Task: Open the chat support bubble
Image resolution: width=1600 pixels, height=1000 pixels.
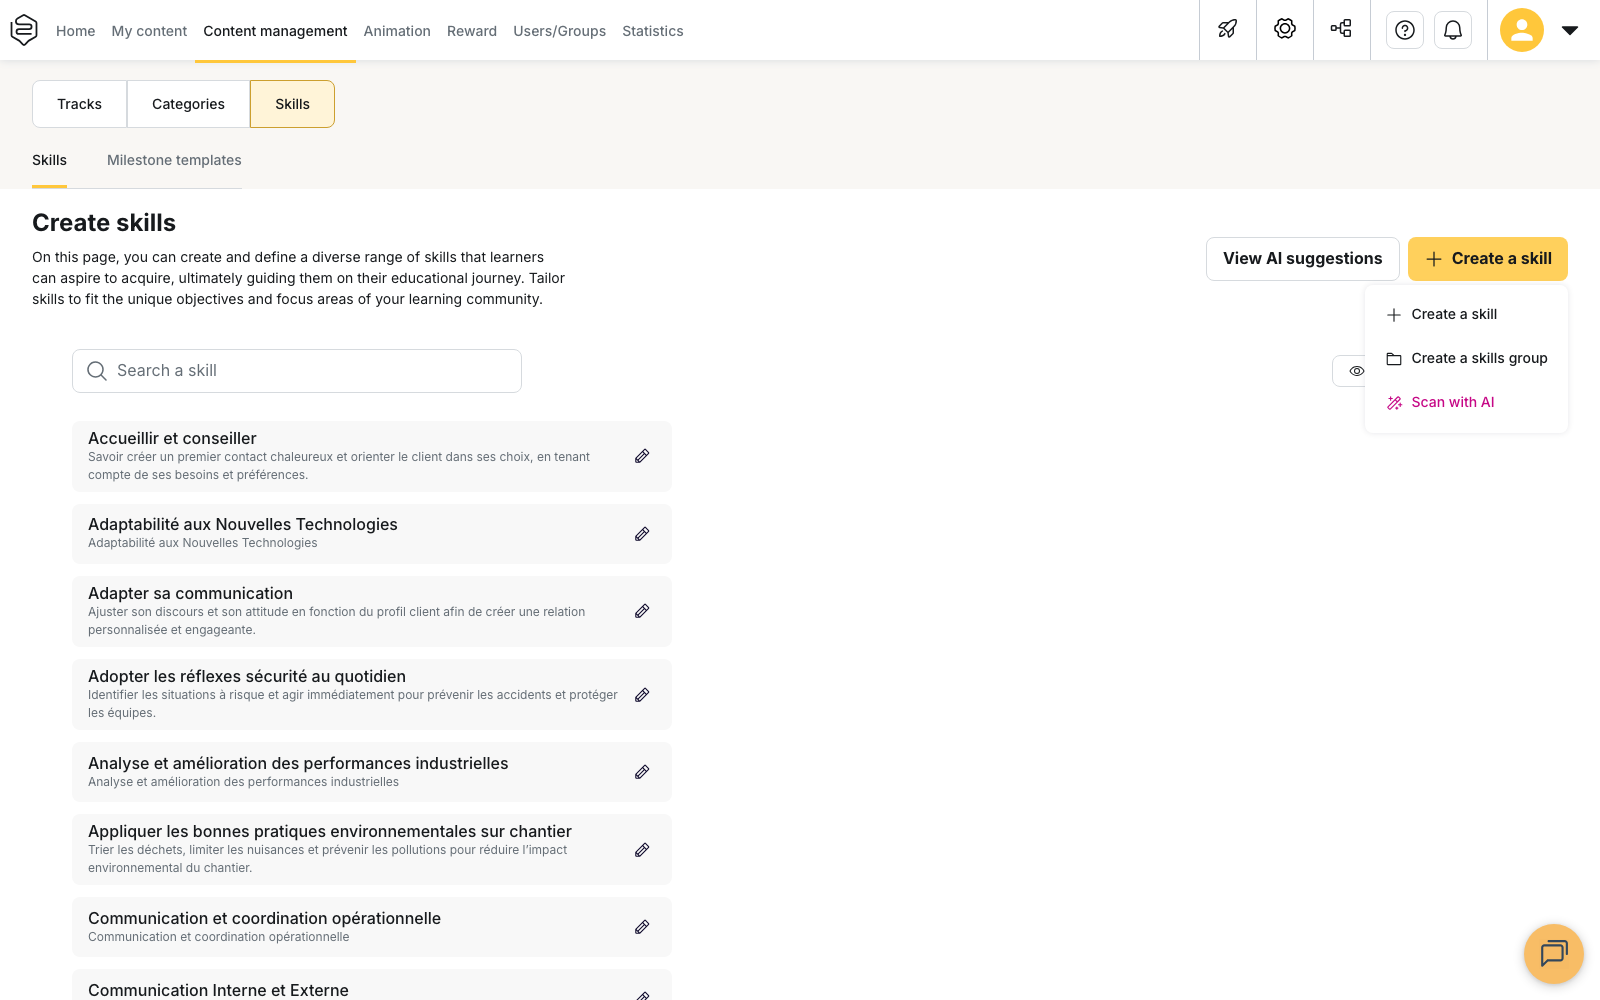Action: [1554, 954]
